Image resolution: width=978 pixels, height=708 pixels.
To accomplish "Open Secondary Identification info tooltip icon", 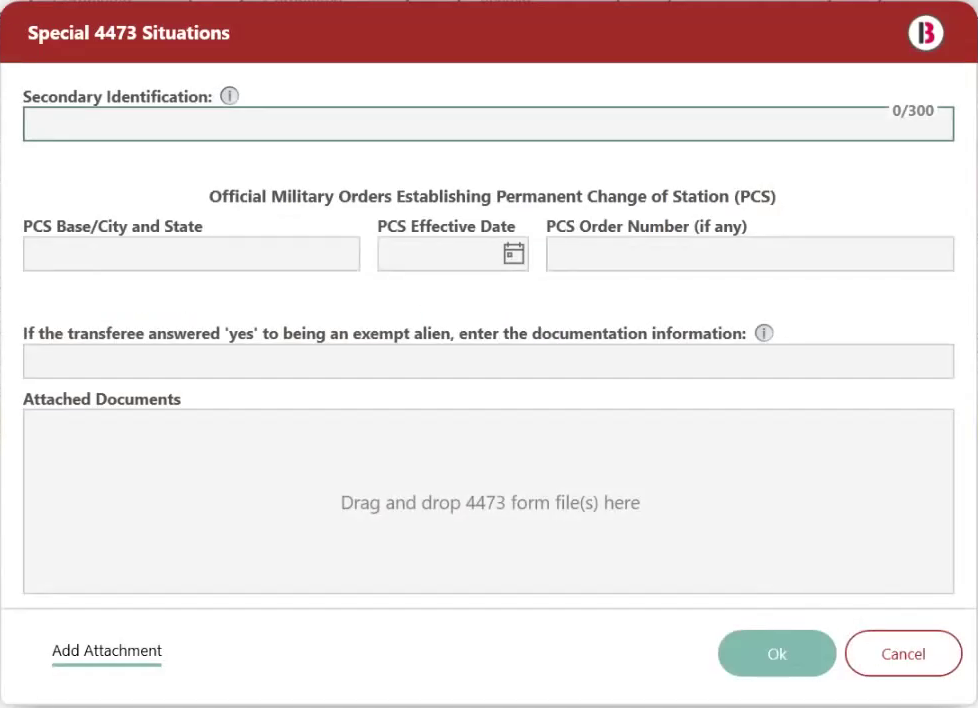I will pos(230,96).
